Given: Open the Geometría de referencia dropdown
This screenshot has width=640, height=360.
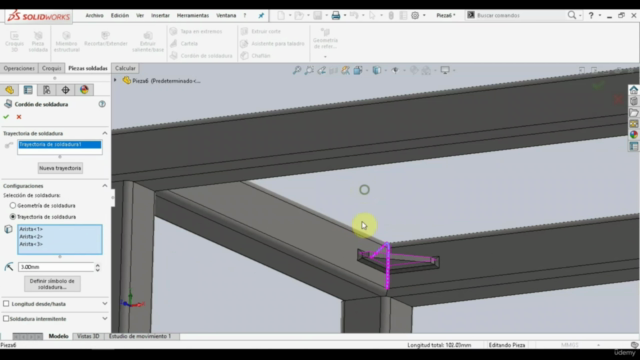Looking at the screenshot, I should pos(325,57).
